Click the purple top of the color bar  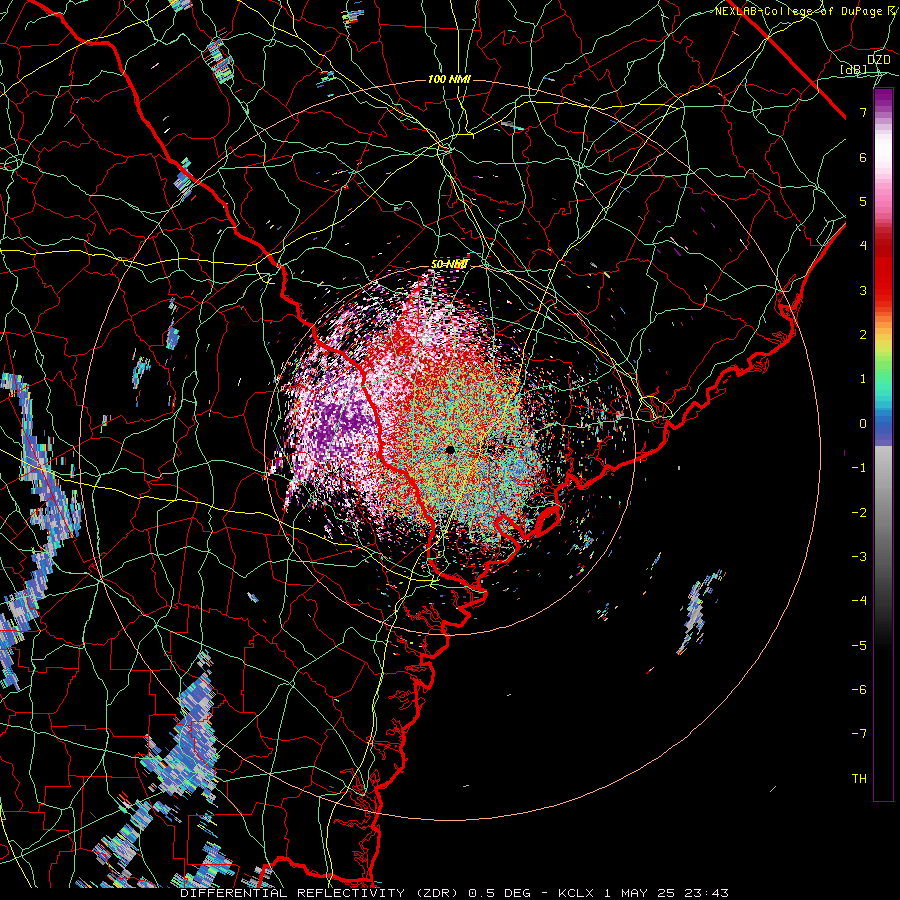pos(883,100)
